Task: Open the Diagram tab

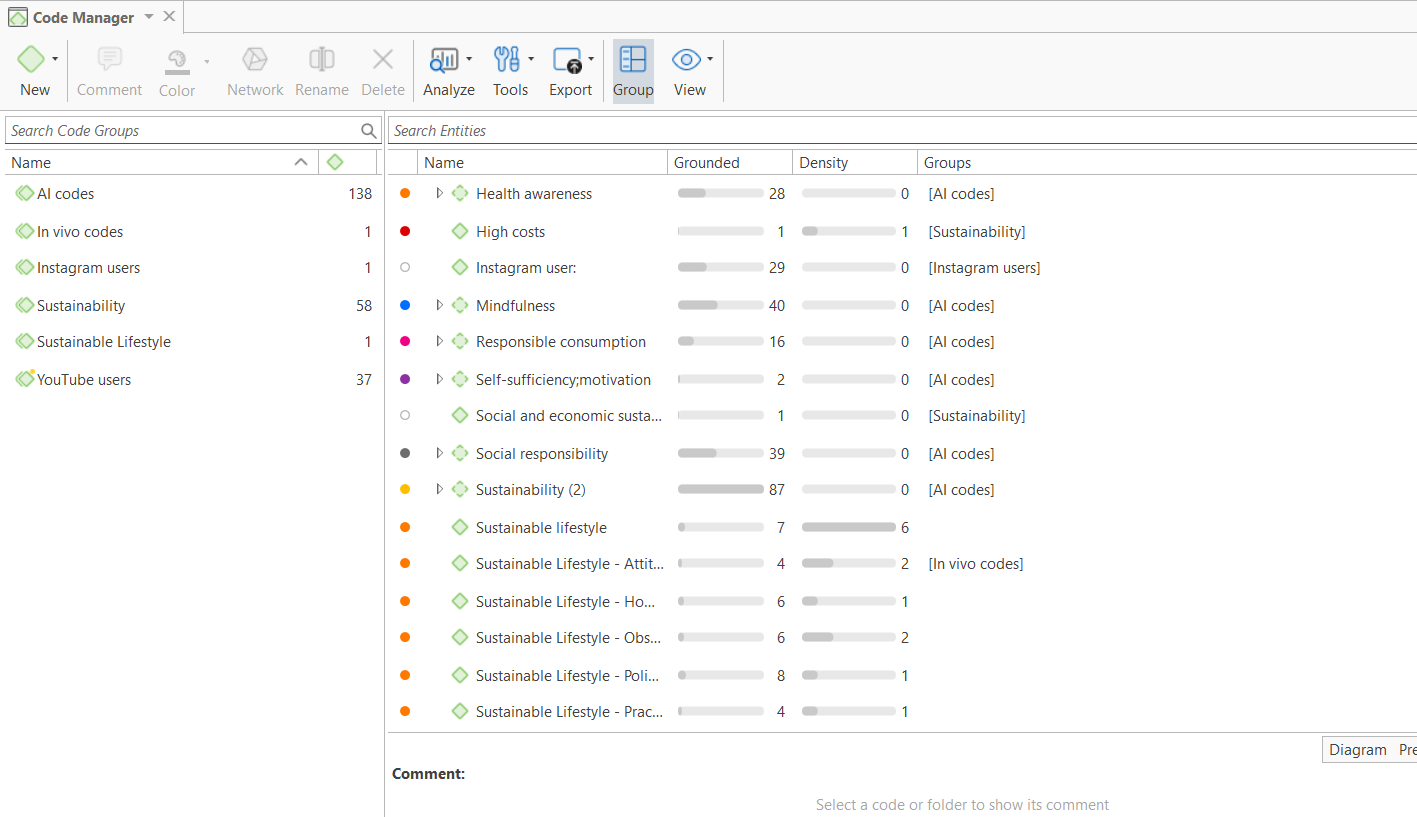Action: [1357, 750]
